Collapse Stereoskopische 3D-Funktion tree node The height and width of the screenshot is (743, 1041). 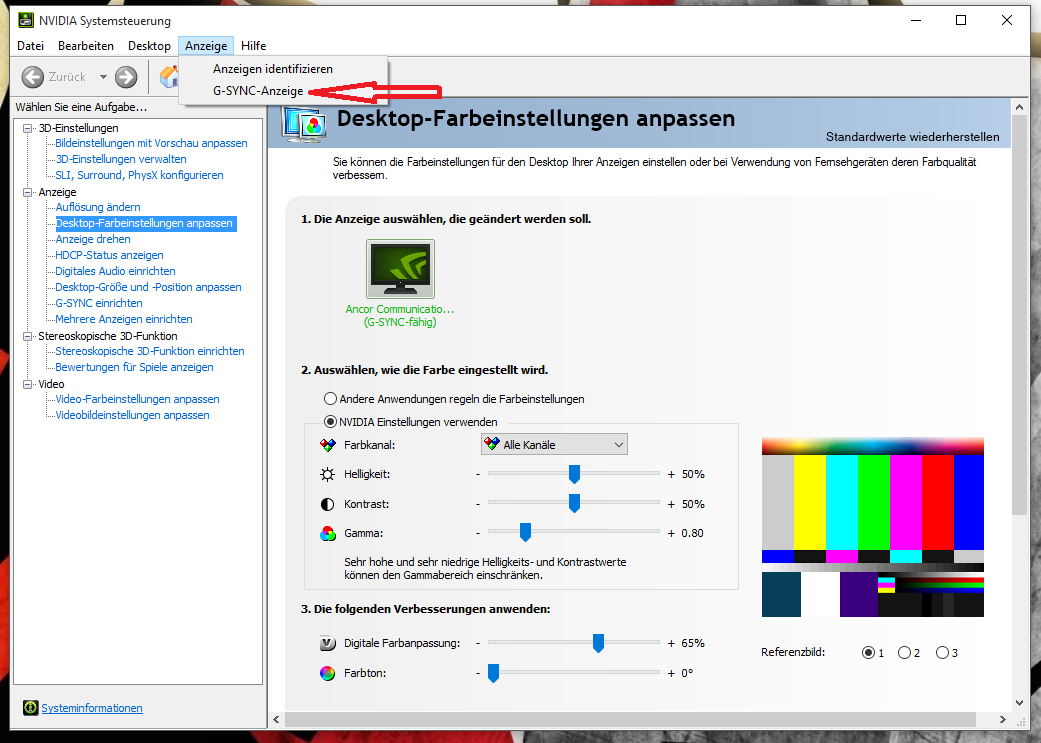click(x=27, y=336)
